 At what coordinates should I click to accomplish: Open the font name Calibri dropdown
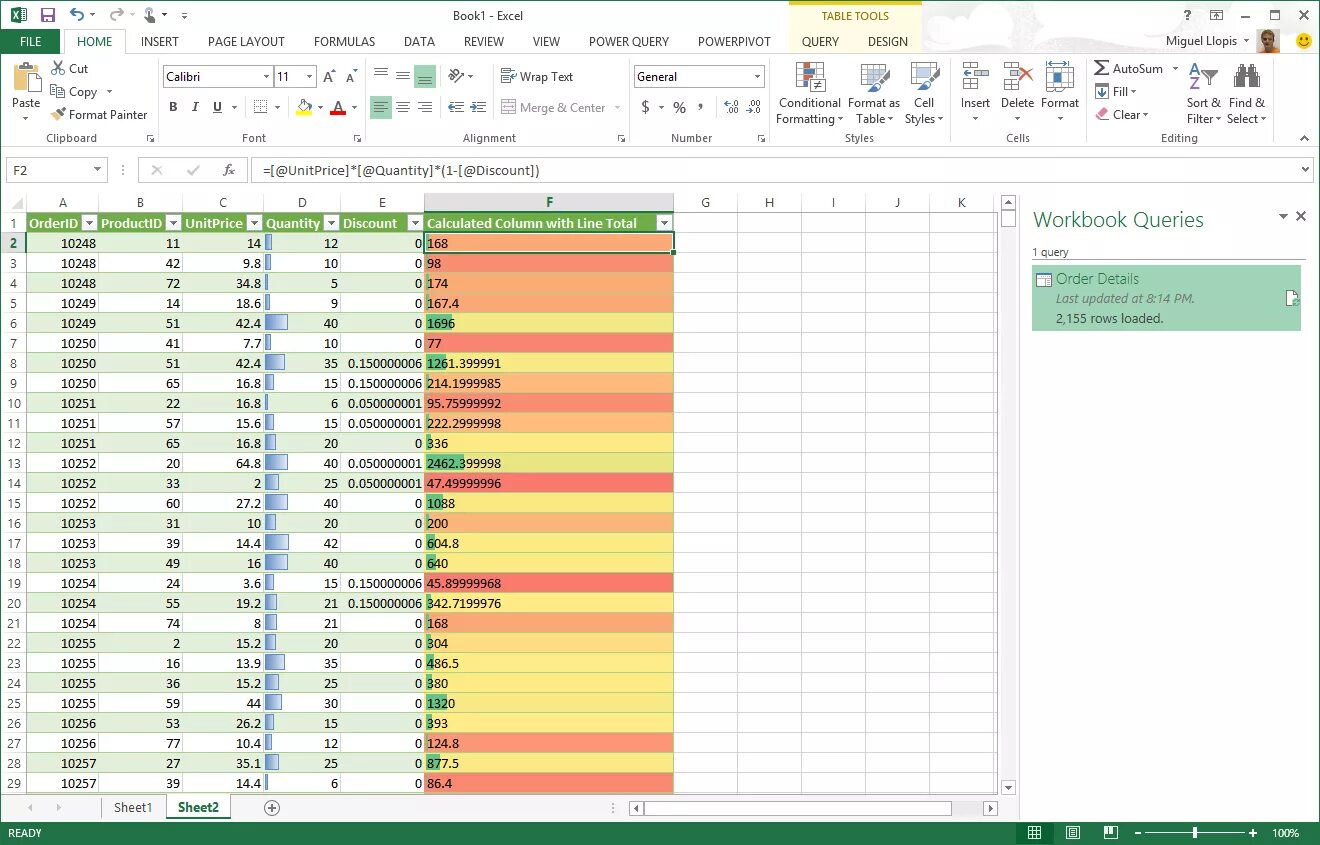(266, 76)
